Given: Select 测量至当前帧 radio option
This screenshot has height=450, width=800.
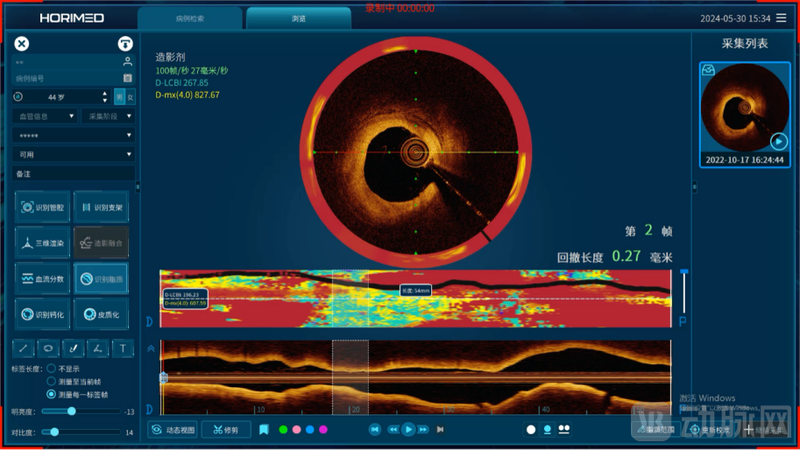Looking at the screenshot, I should 52,381.
